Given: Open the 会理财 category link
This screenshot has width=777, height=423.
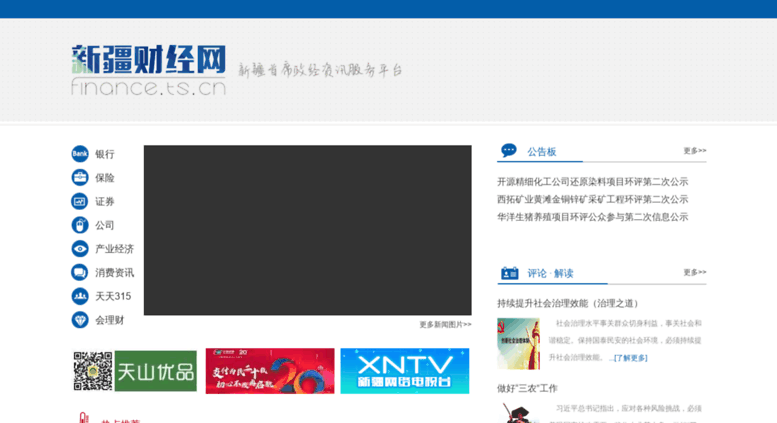Looking at the screenshot, I should coord(110,320).
